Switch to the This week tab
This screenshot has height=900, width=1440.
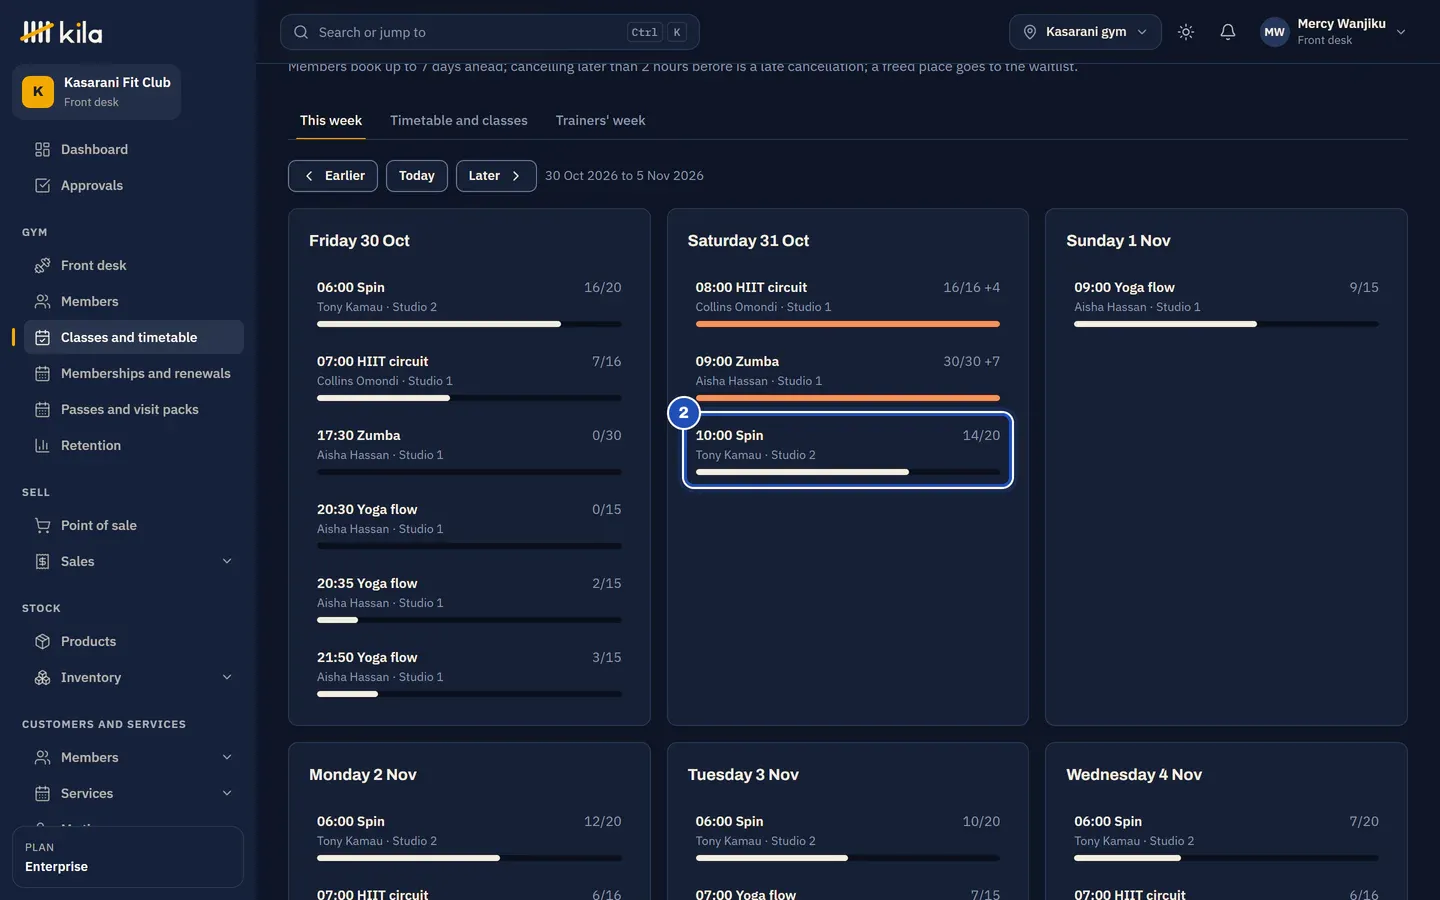331,120
